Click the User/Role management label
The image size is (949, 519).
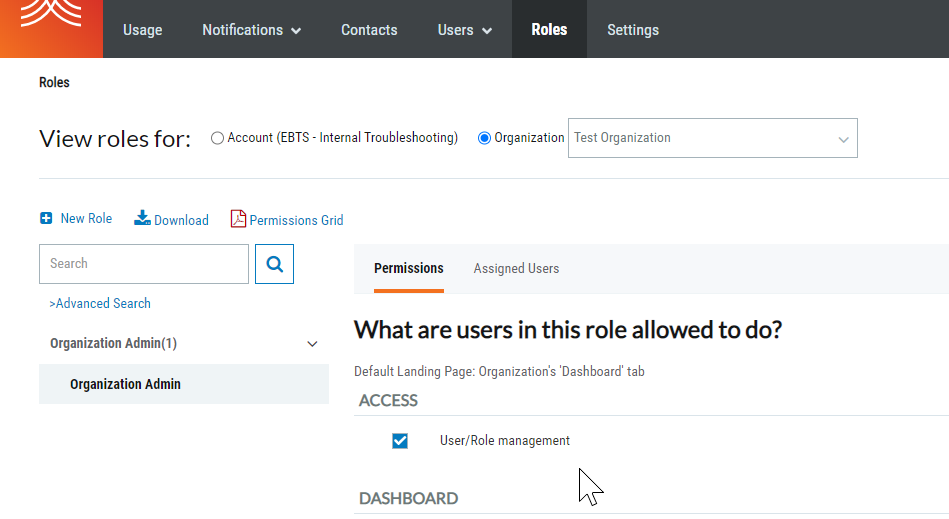(x=505, y=441)
